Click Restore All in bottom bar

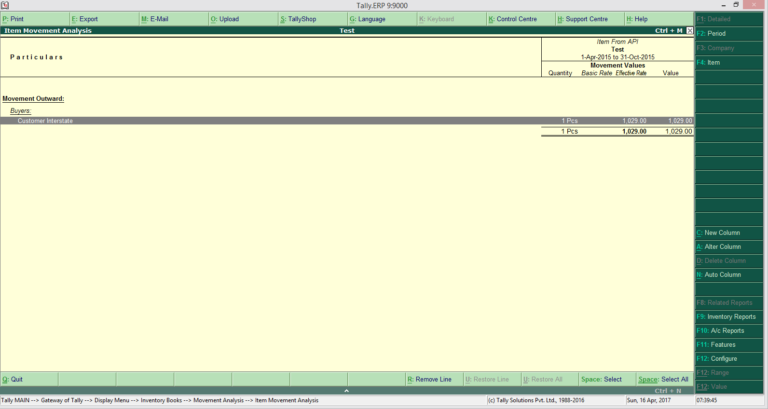(550, 379)
